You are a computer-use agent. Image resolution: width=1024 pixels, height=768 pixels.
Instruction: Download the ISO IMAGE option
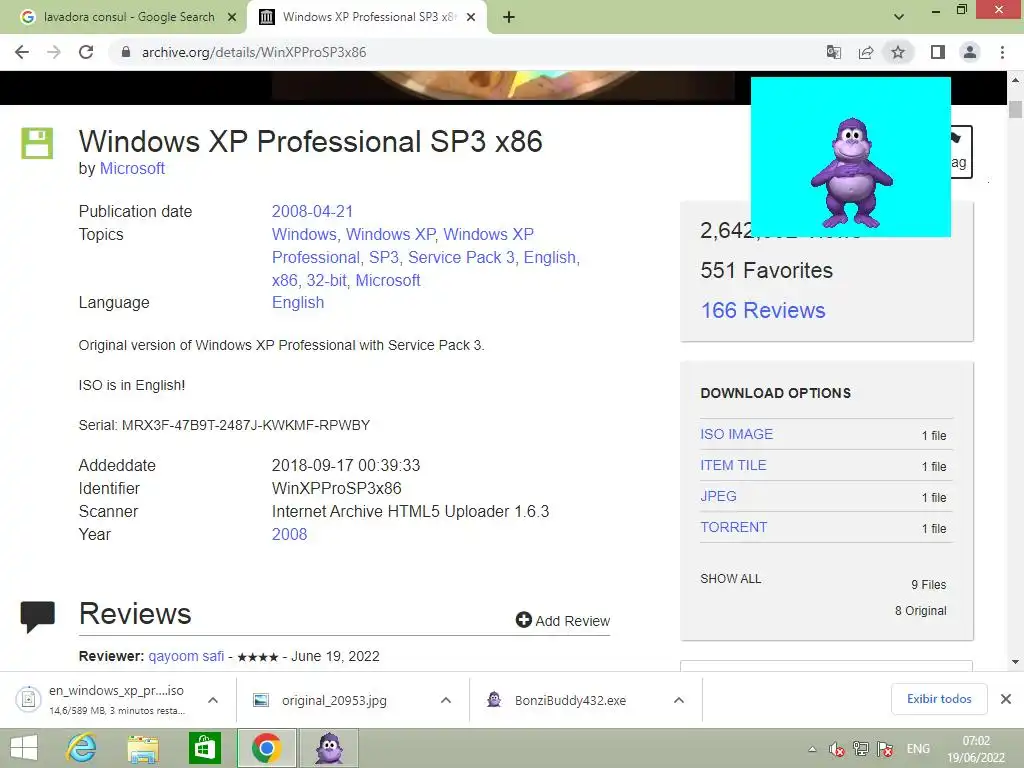point(737,434)
